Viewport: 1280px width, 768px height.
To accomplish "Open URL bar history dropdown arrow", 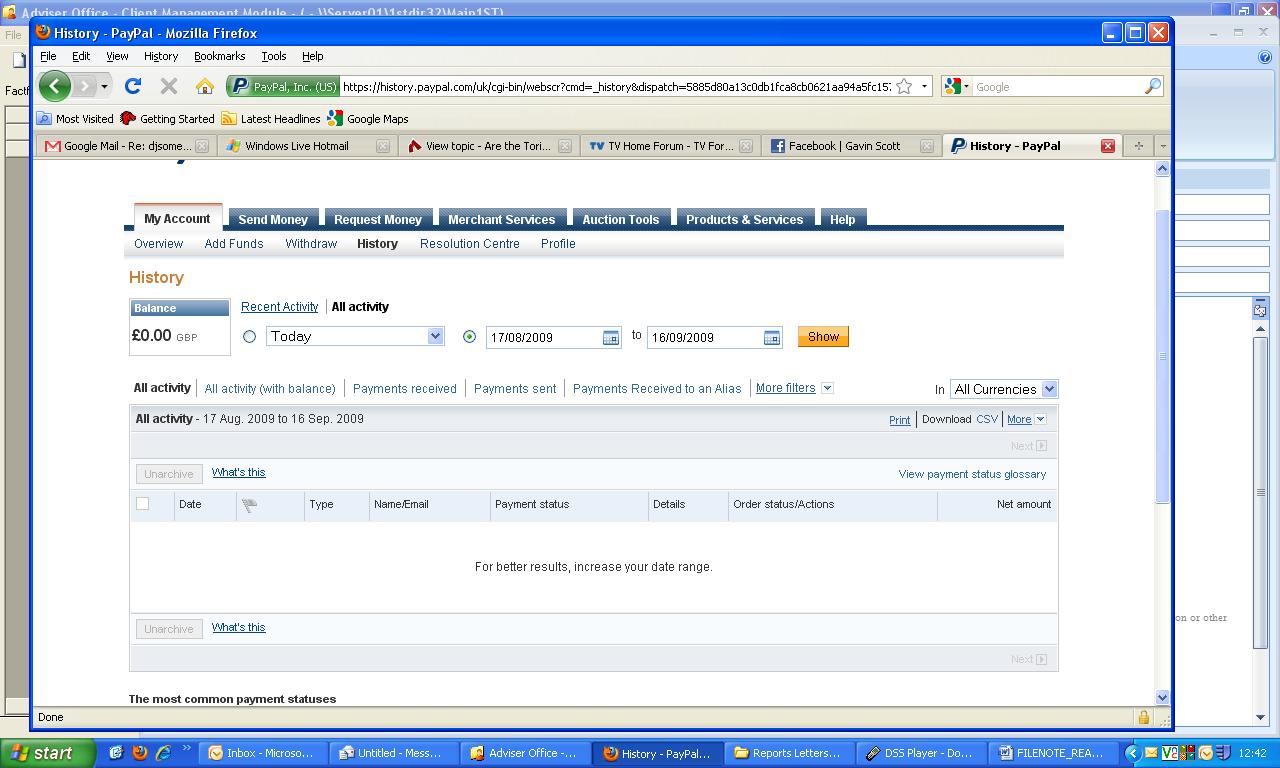I will click(924, 87).
